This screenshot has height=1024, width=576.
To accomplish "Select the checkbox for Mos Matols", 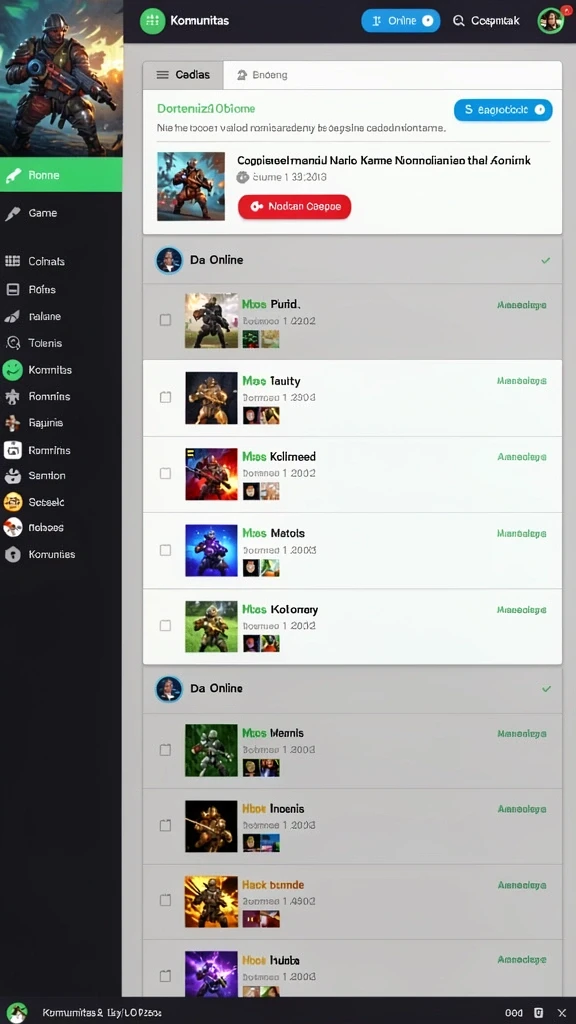I will (x=165, y=550).
